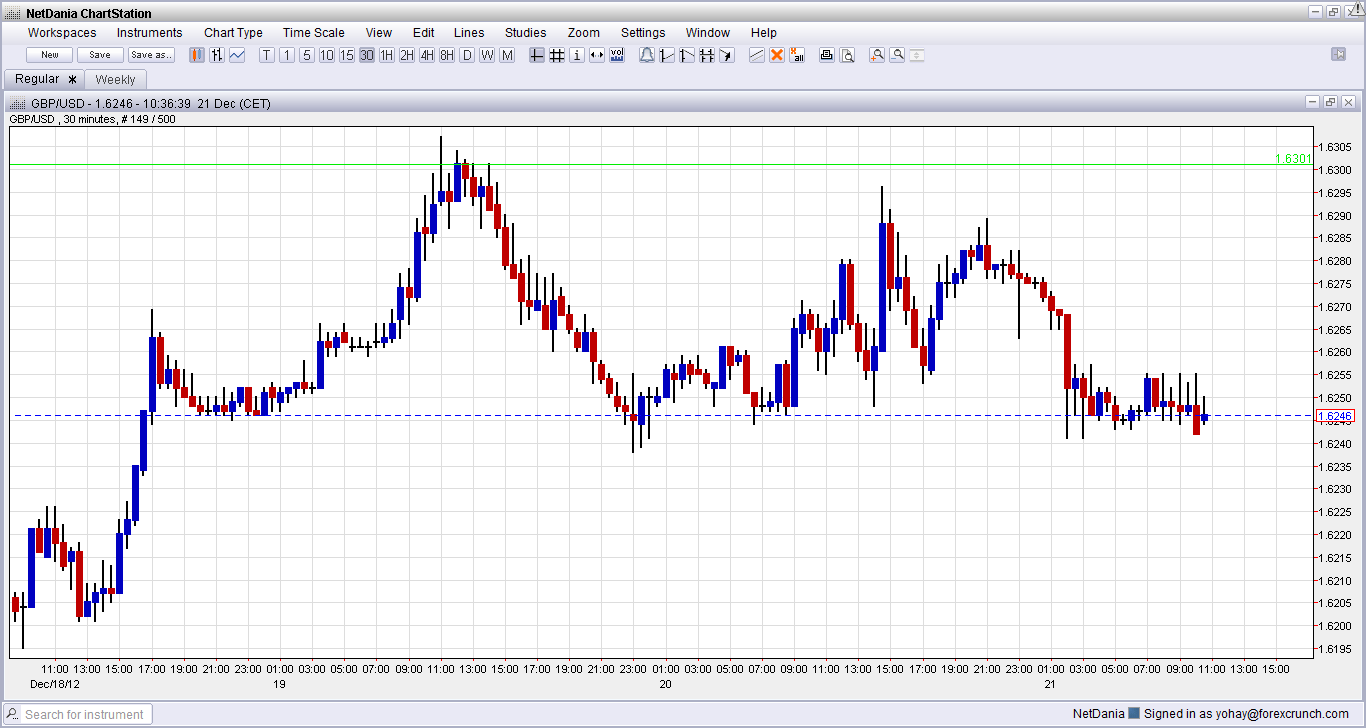Expand the Studies menu
The height and width of the screenshot is (728, 1366).
(525, 33)
